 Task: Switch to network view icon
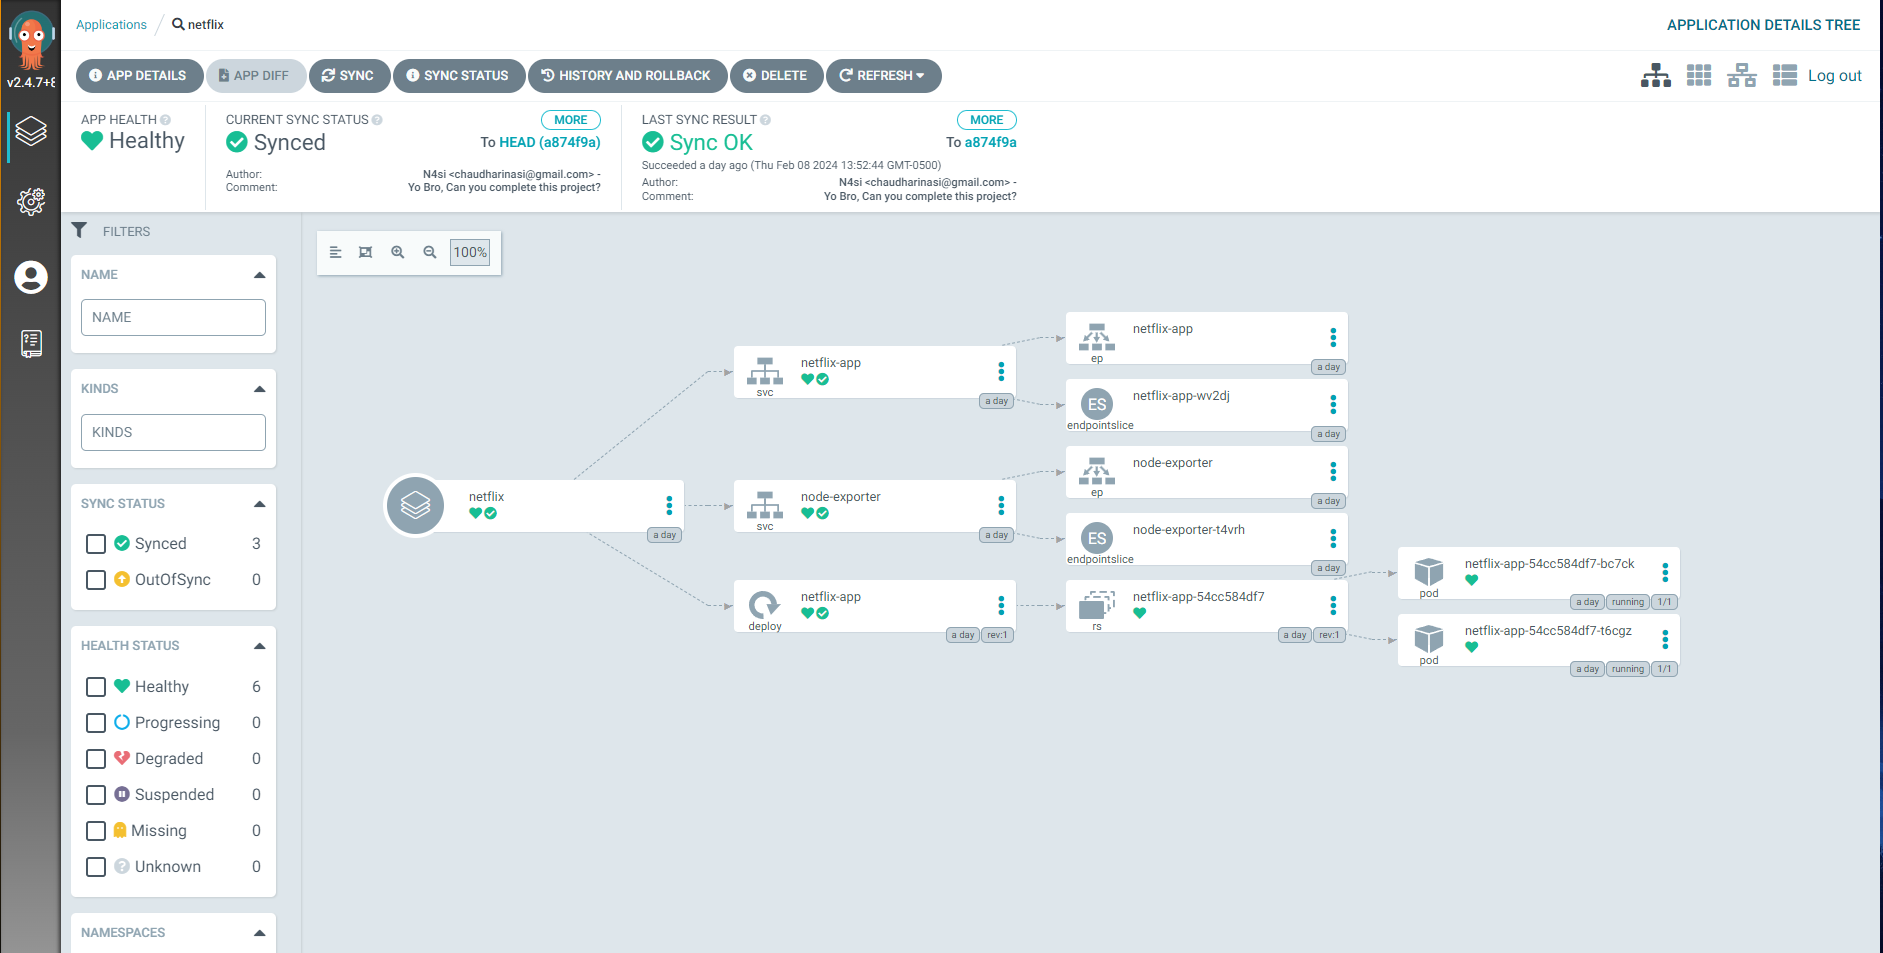tap(1742, 76)
